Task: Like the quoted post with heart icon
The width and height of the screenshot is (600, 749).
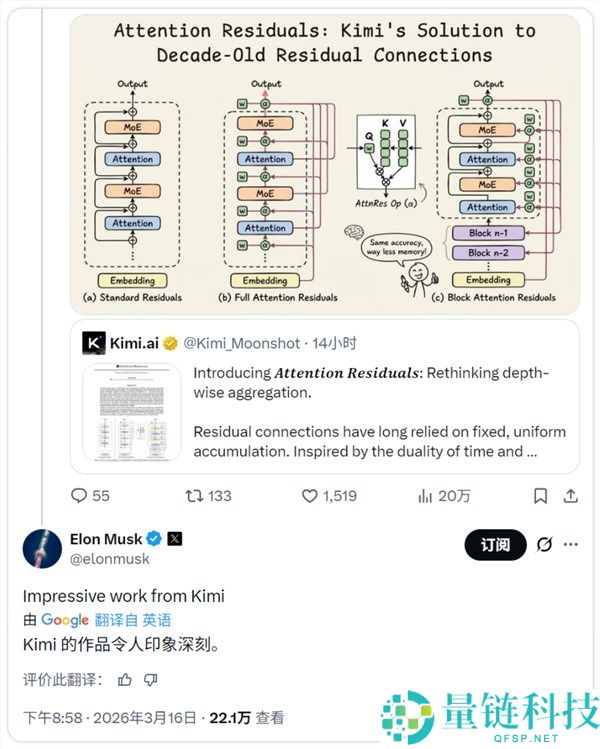Action: 310,496
